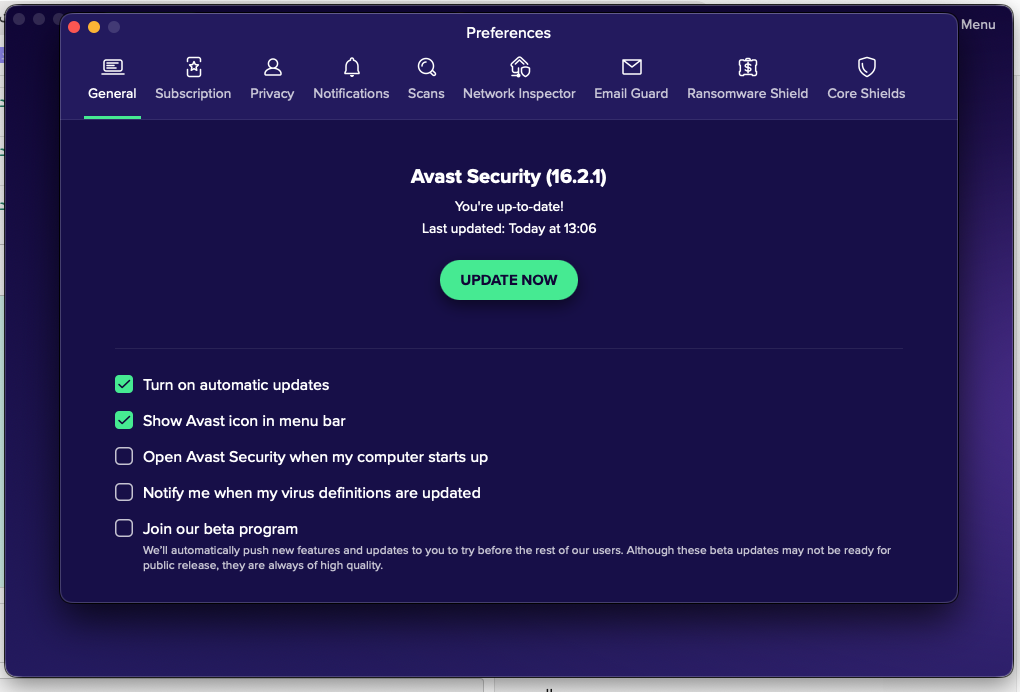Open the Network Inspector house icon

tap(519, 67)
